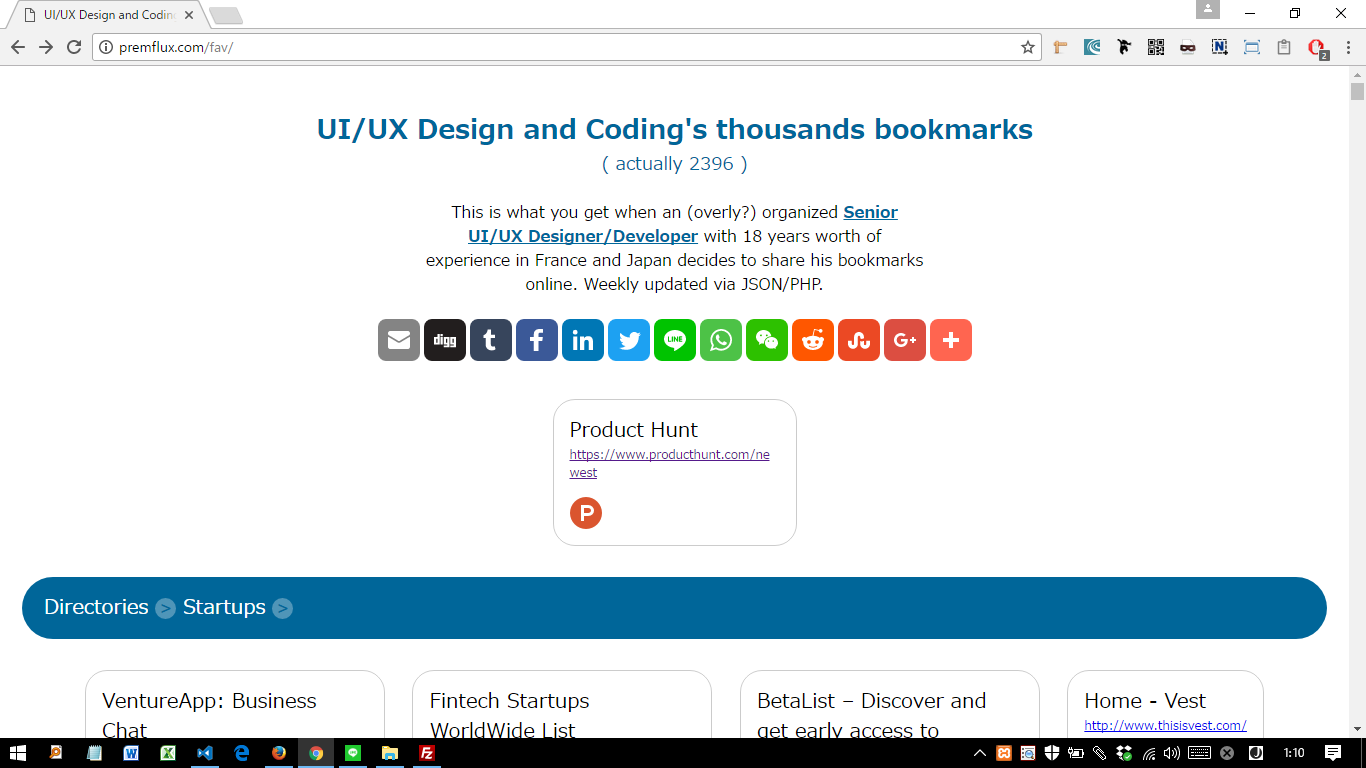Reload the page in Chrome
Screen dimensions: 1366x768
tap(74, 47)
